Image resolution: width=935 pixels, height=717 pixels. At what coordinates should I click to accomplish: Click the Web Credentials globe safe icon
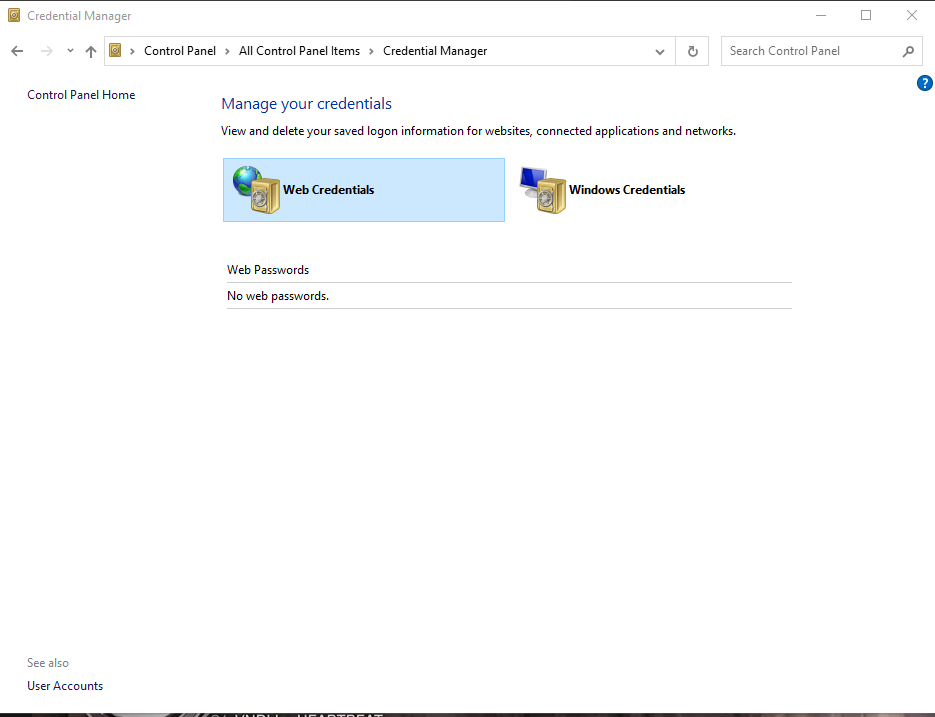[x=256, y=190]
